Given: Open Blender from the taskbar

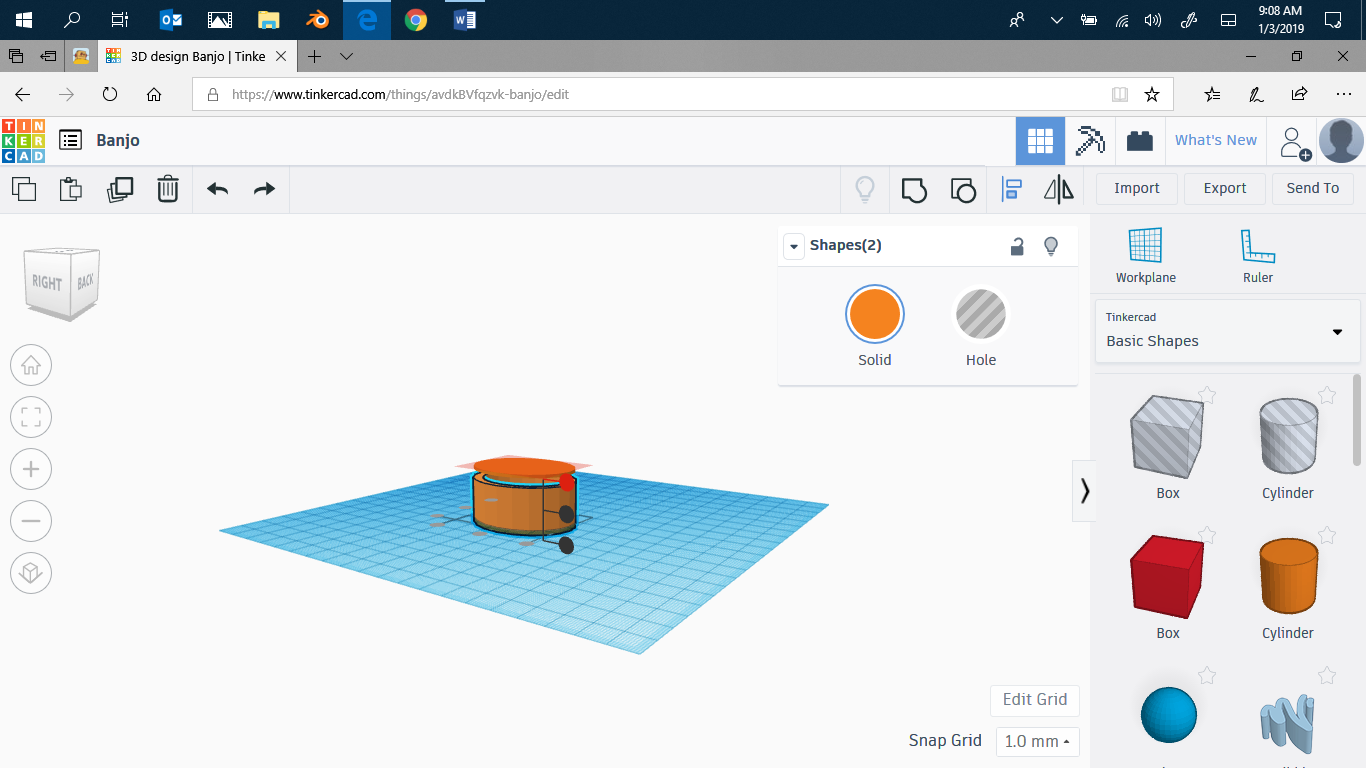Looking at the screenshot, I should click(318, 20).
